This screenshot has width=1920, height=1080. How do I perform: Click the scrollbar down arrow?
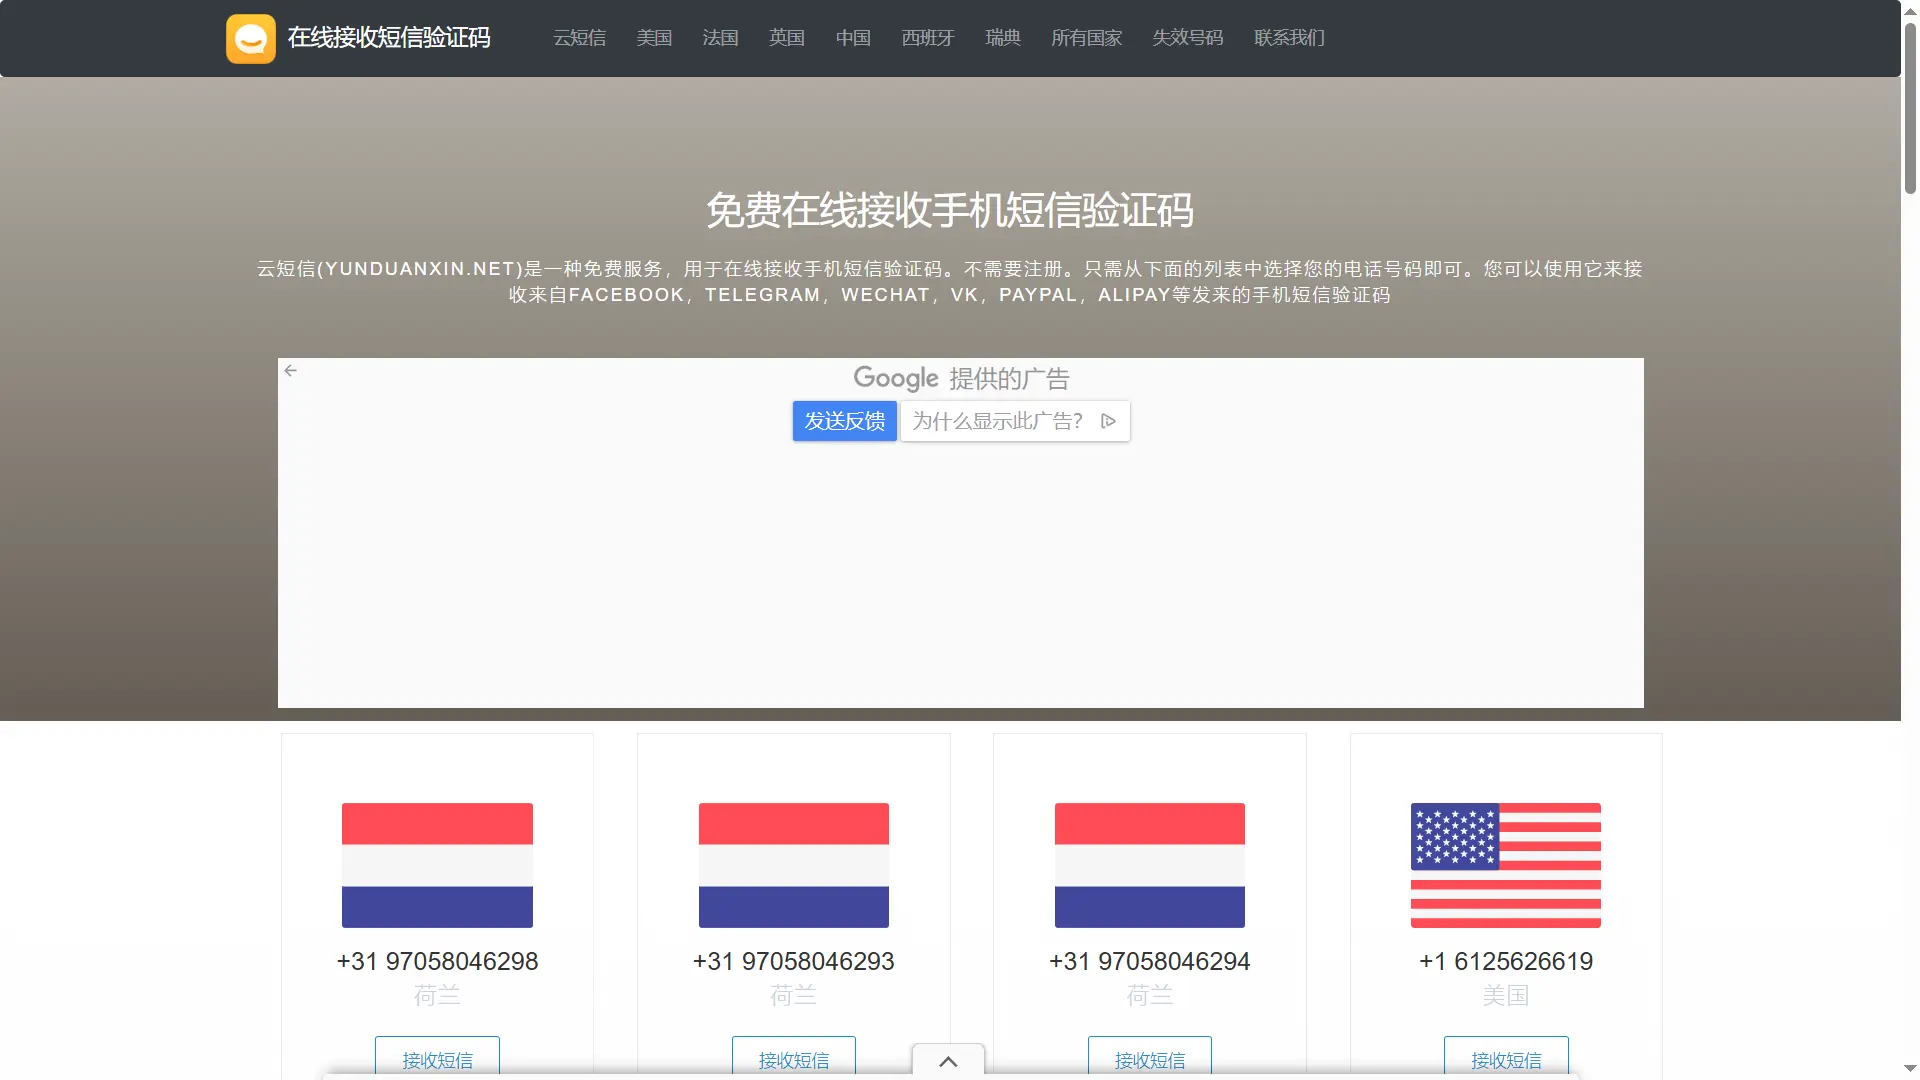(1908, 1071)
